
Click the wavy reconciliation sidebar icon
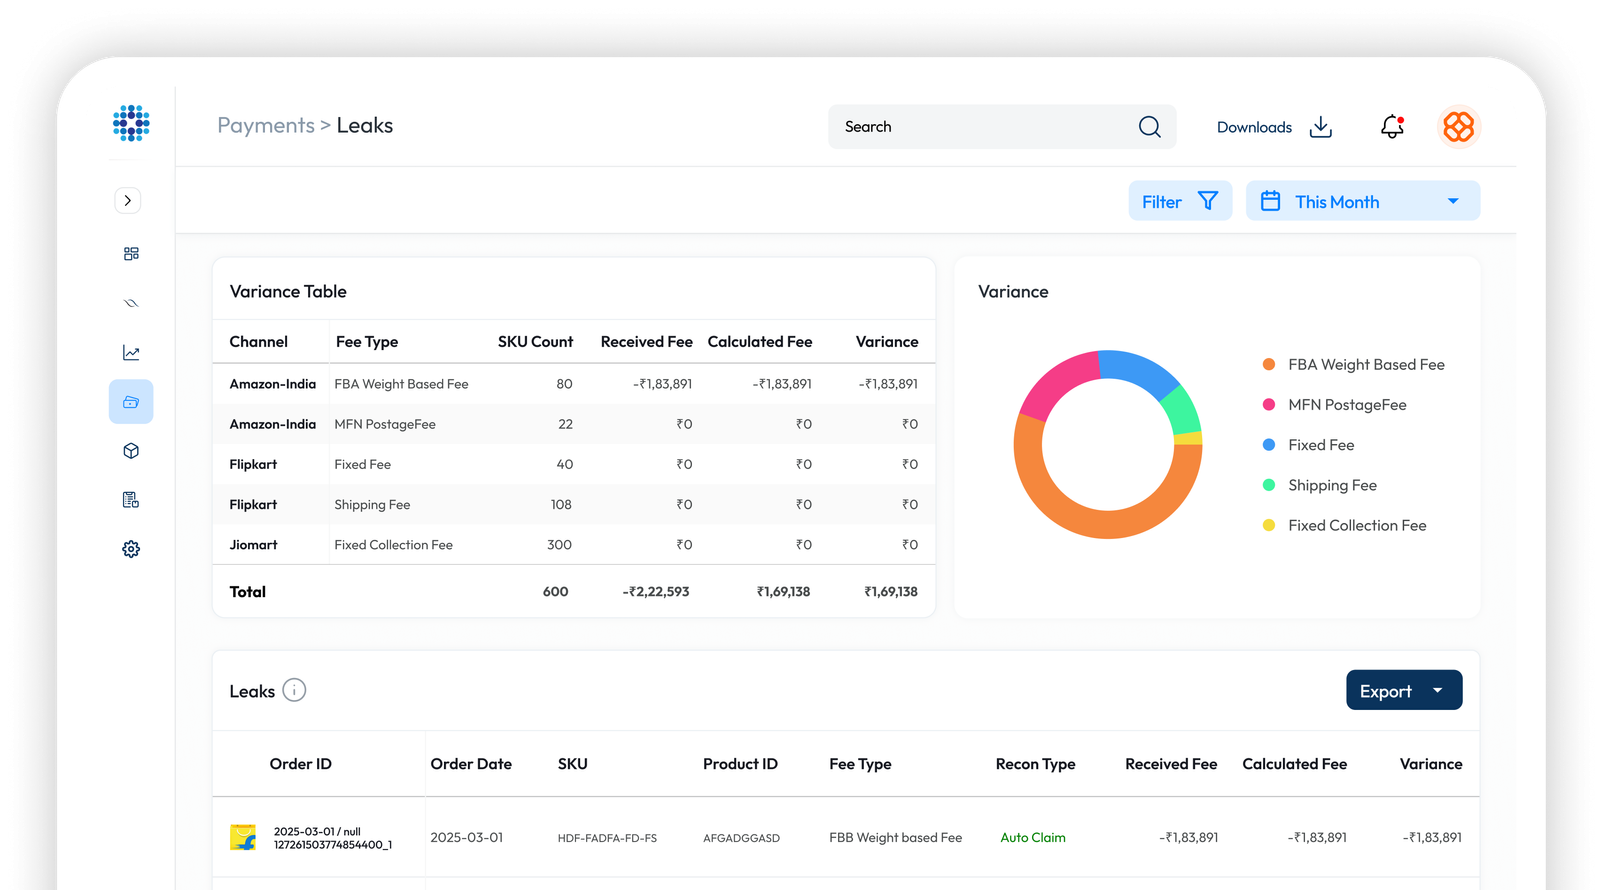tap(131, 303)
